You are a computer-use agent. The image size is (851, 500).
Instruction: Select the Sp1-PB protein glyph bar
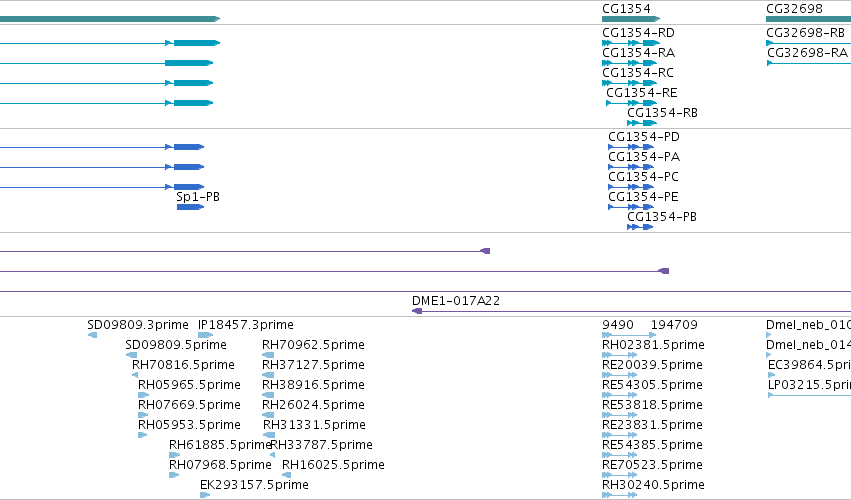tap(190, 207)
